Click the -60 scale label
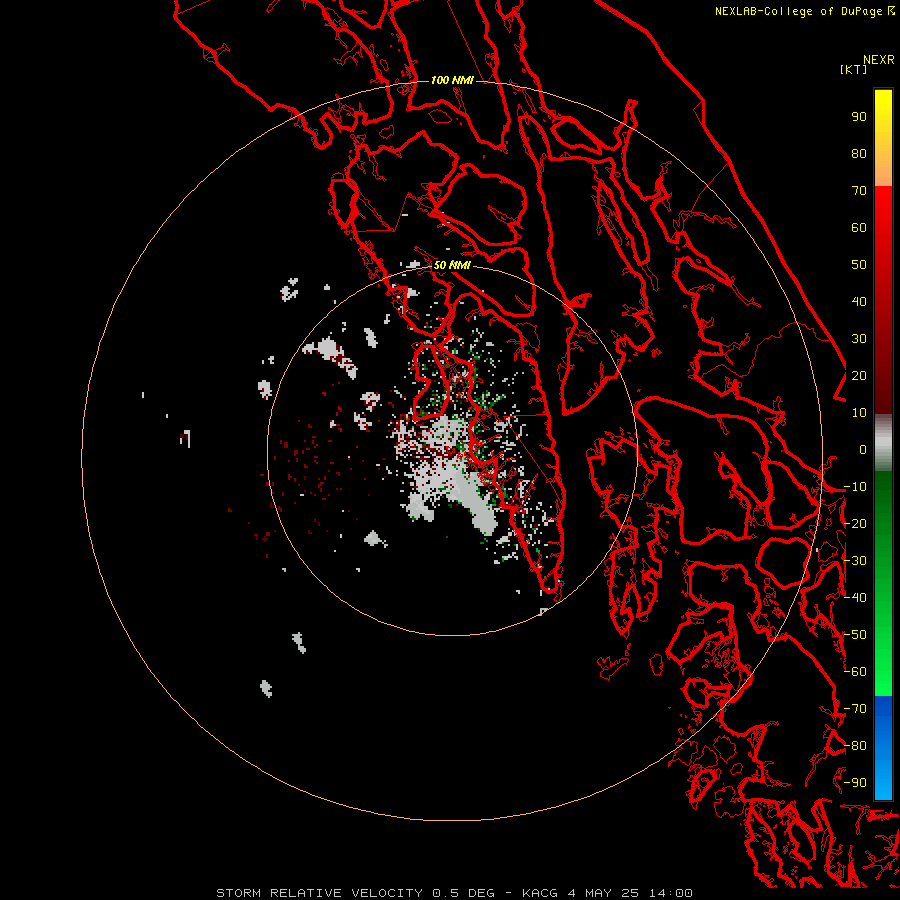This screenshot has height=900, width=900. coord(855,672)
